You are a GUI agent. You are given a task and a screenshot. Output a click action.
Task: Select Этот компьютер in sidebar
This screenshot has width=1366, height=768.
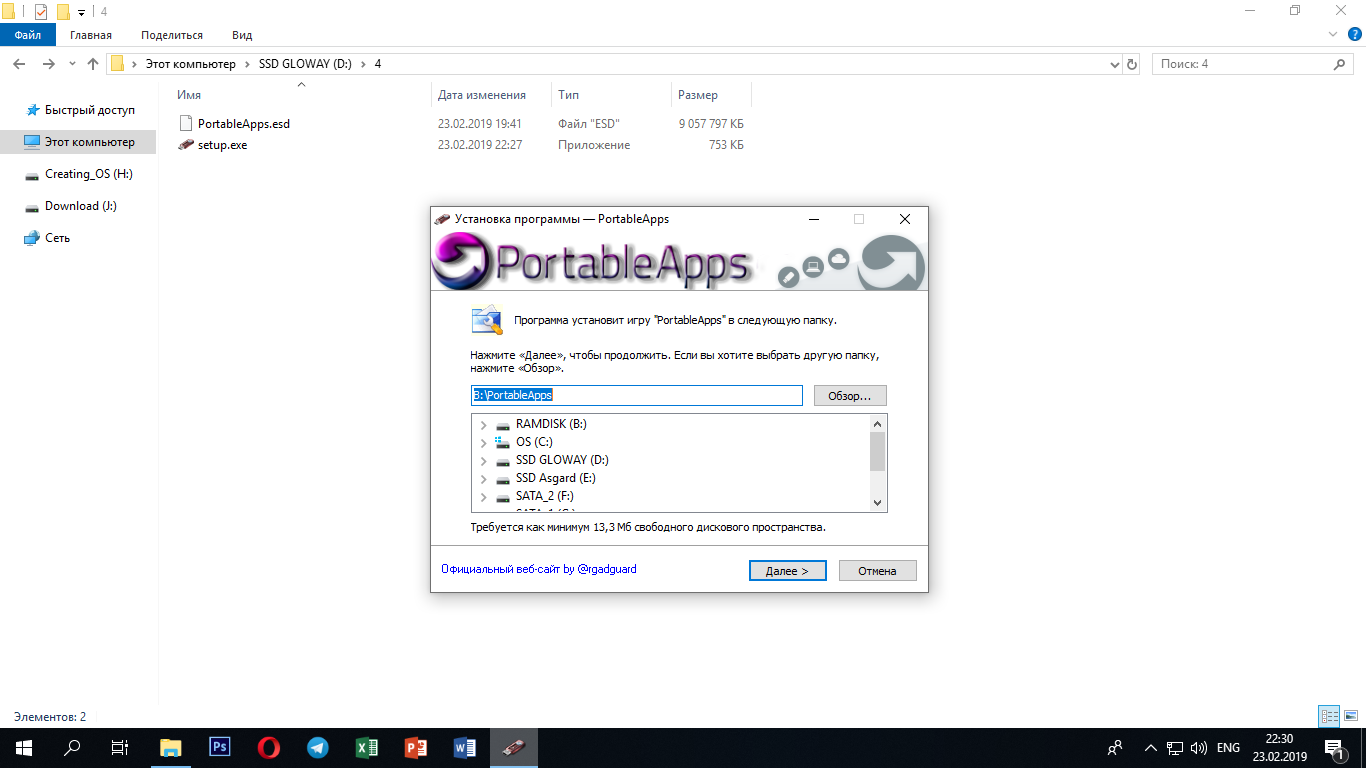coord(80,142)
